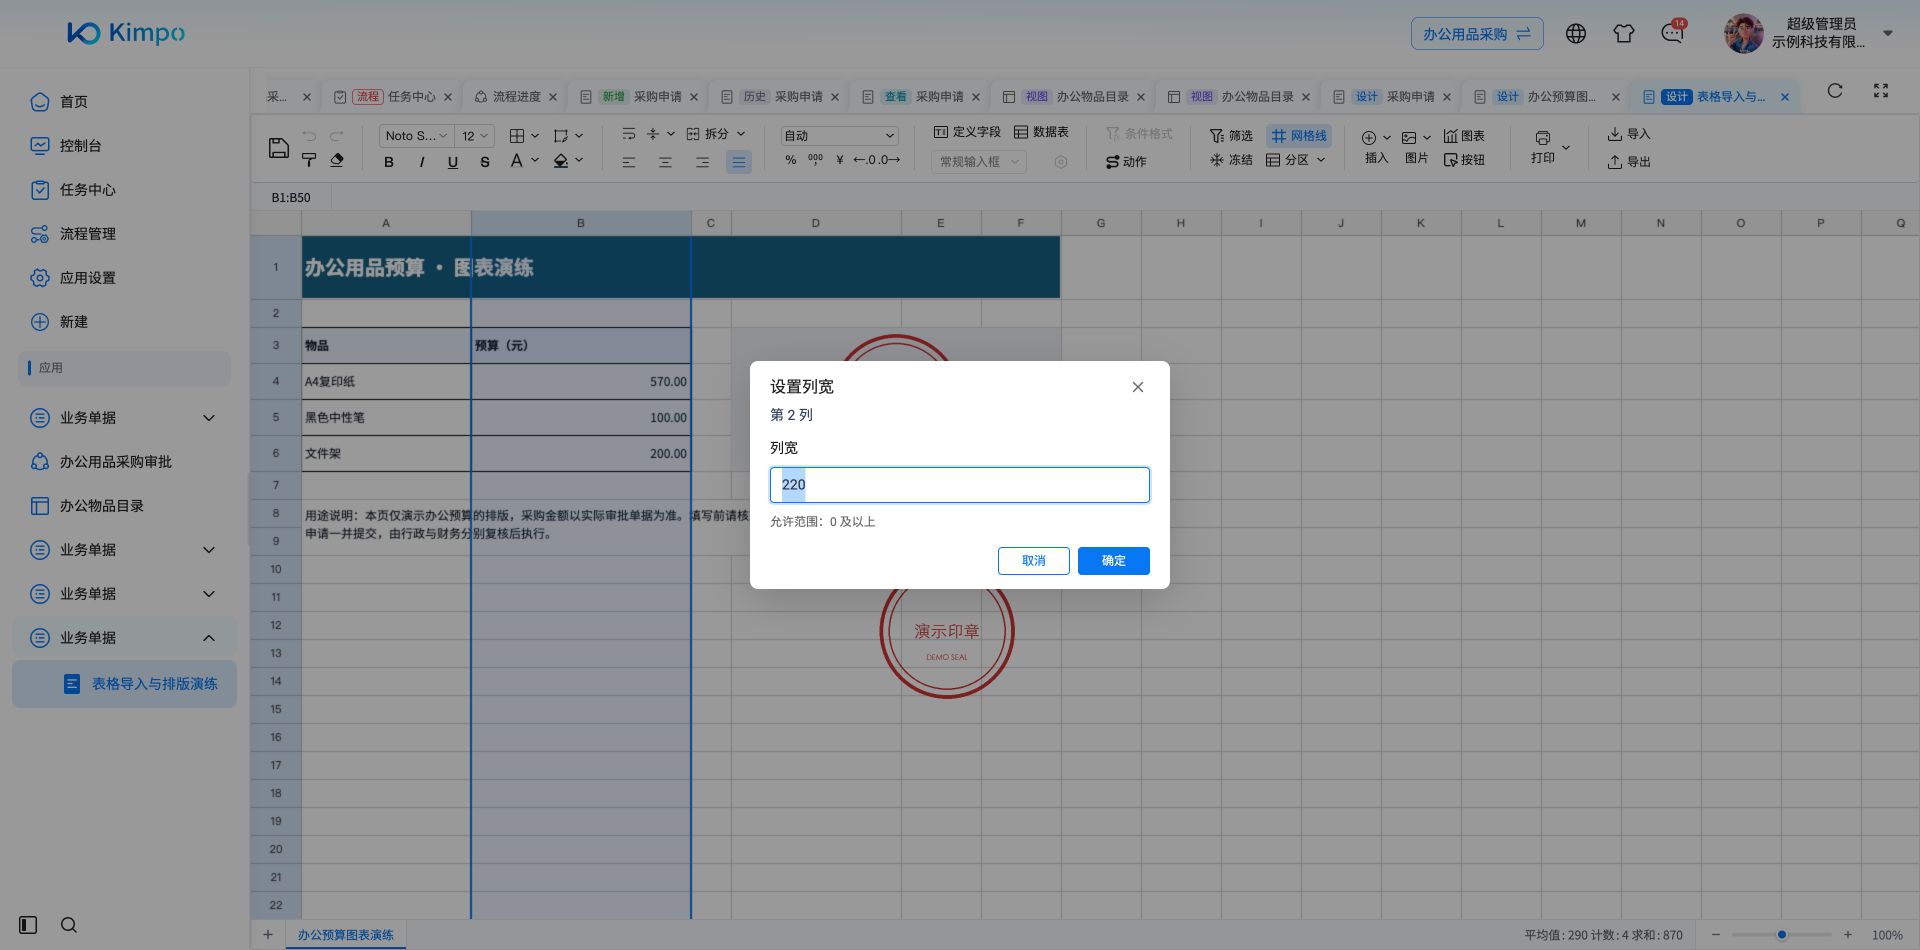Enter fullscreen with the expand icon
Image resolution: width=1920 pixels, height=950 pixels.
(x=1881, y=91)
